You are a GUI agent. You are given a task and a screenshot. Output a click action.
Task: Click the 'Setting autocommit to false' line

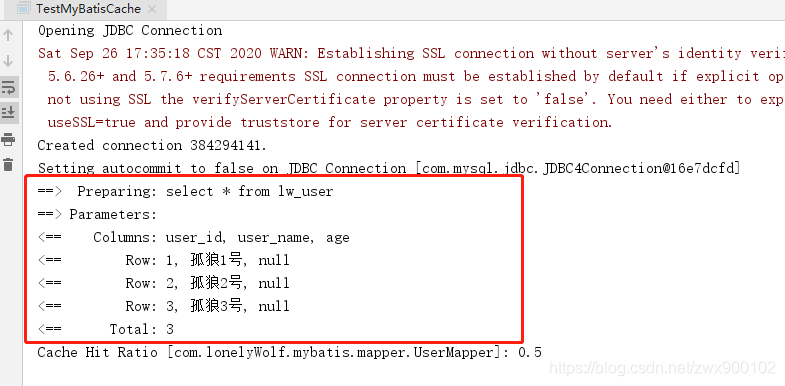(388, 169)
